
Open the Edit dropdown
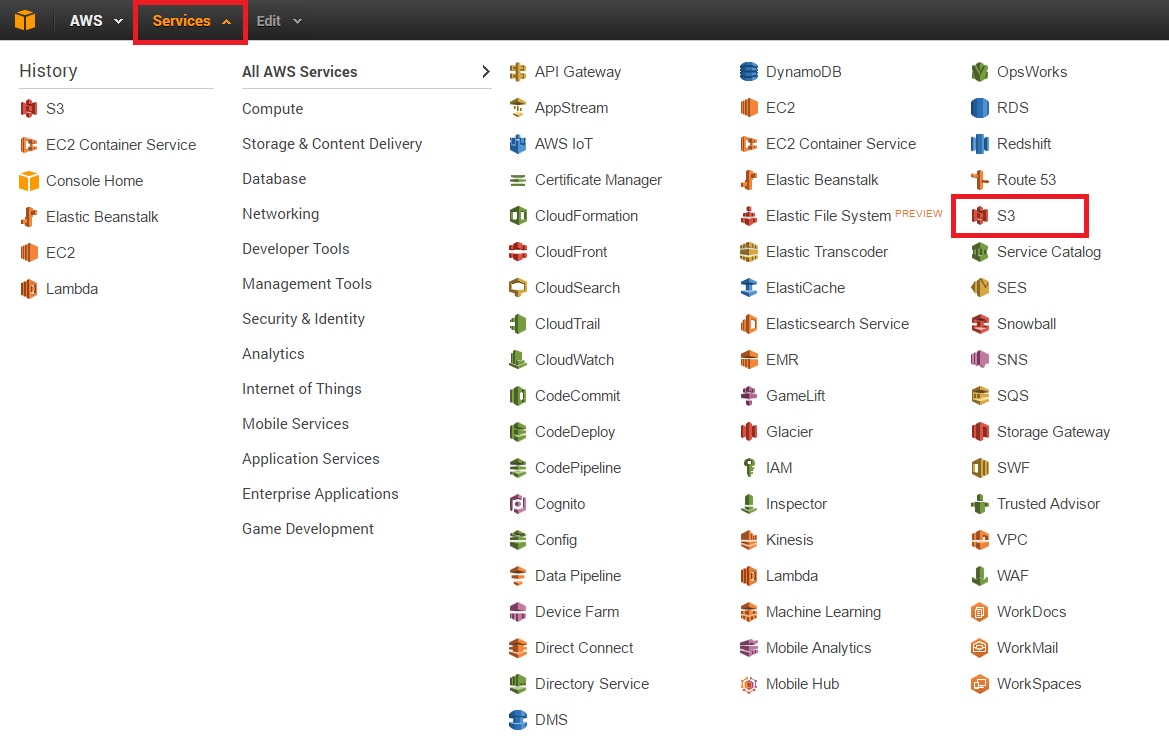pos(279,21)
